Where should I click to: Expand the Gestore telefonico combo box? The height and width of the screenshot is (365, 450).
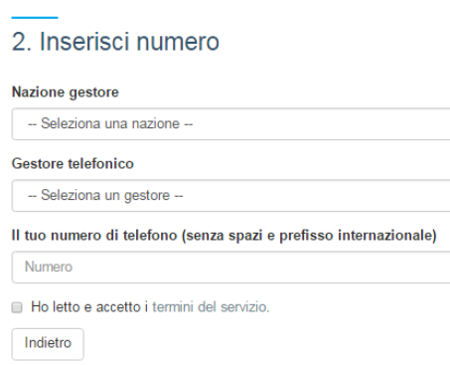tap(231, 195)
